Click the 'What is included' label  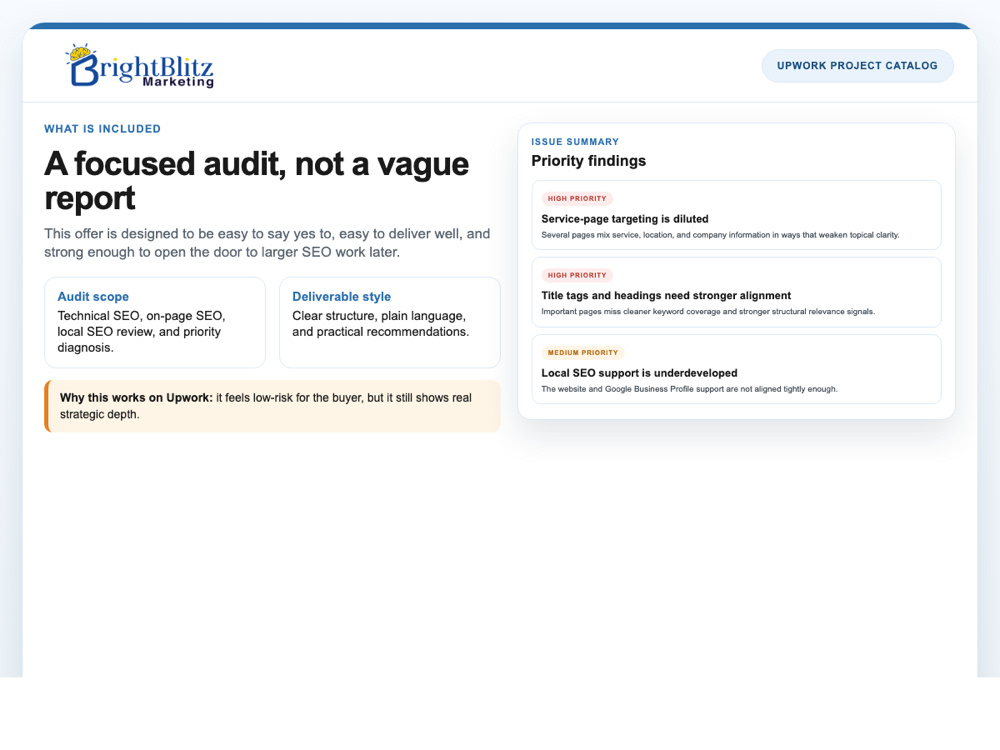click(x=103, y=129)
